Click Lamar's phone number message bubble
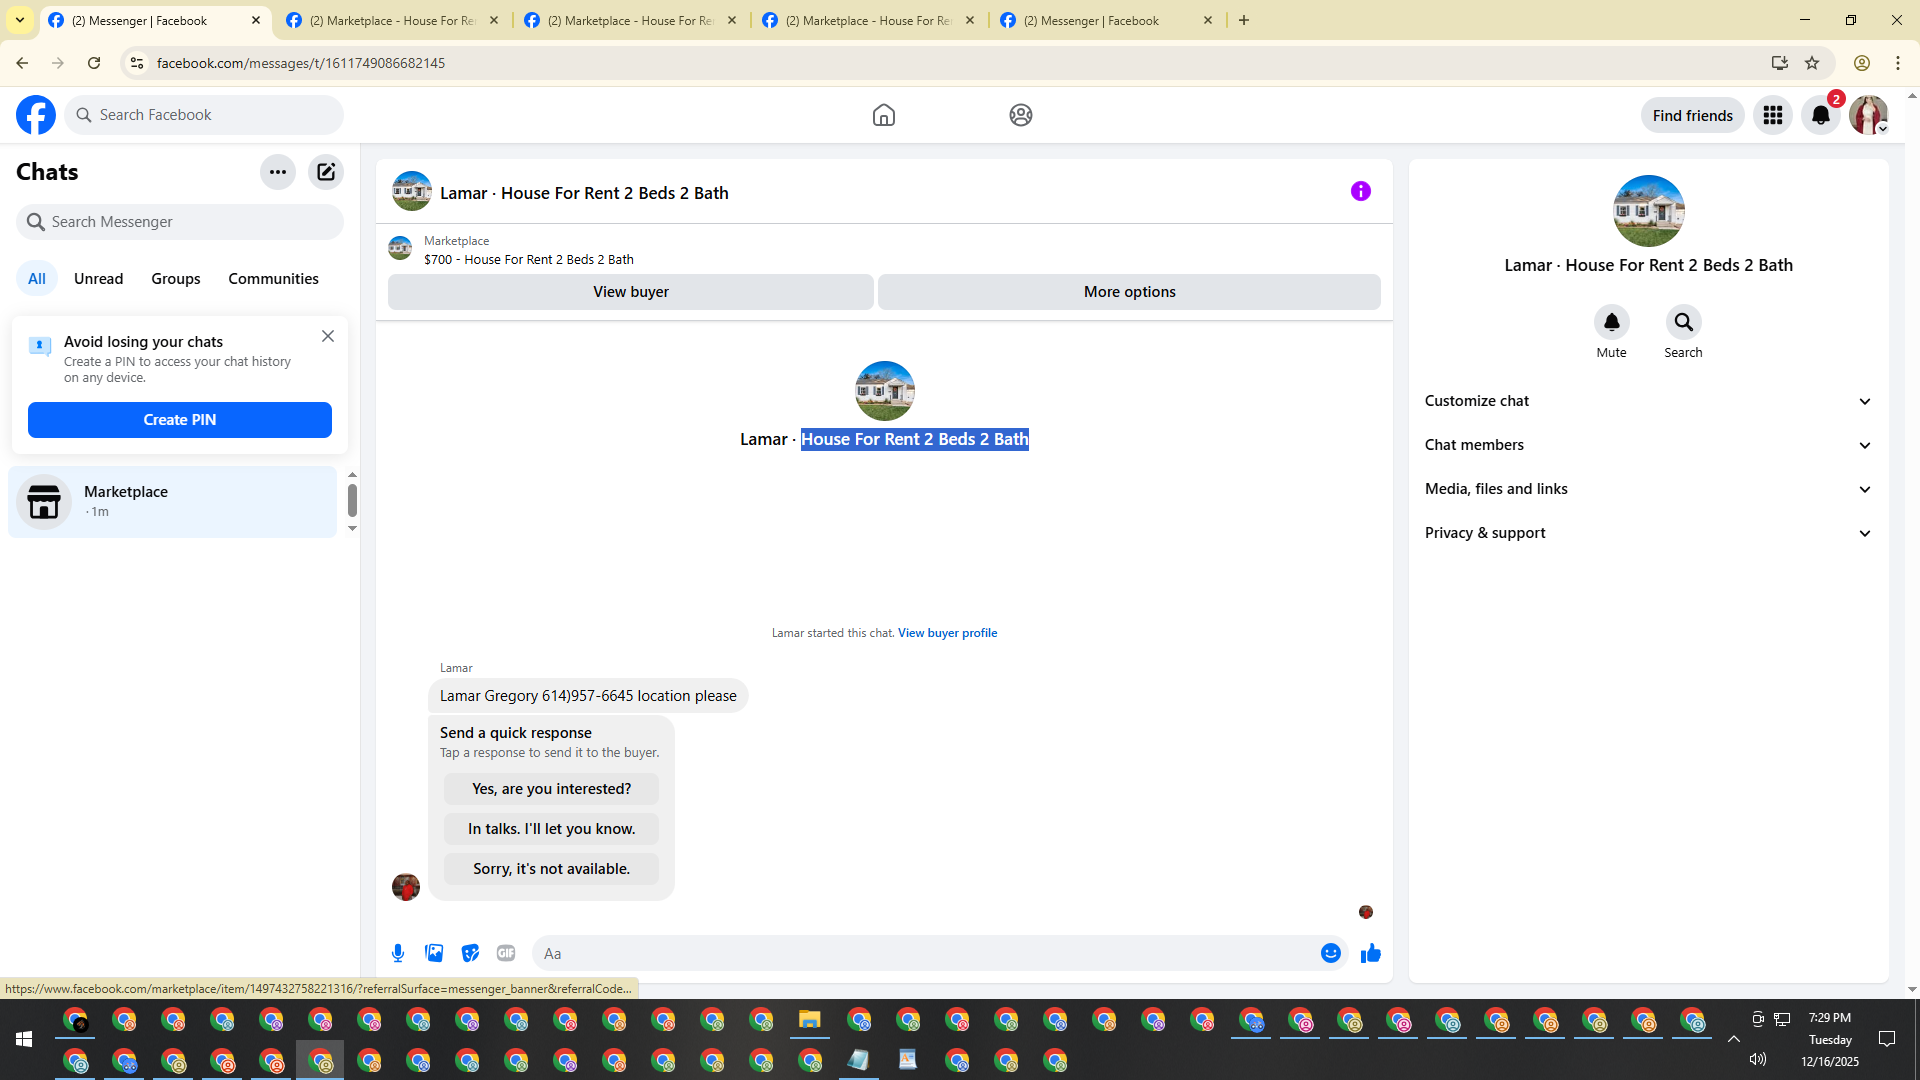This screenshot has height=1080, width=1920. coord(588,696)
